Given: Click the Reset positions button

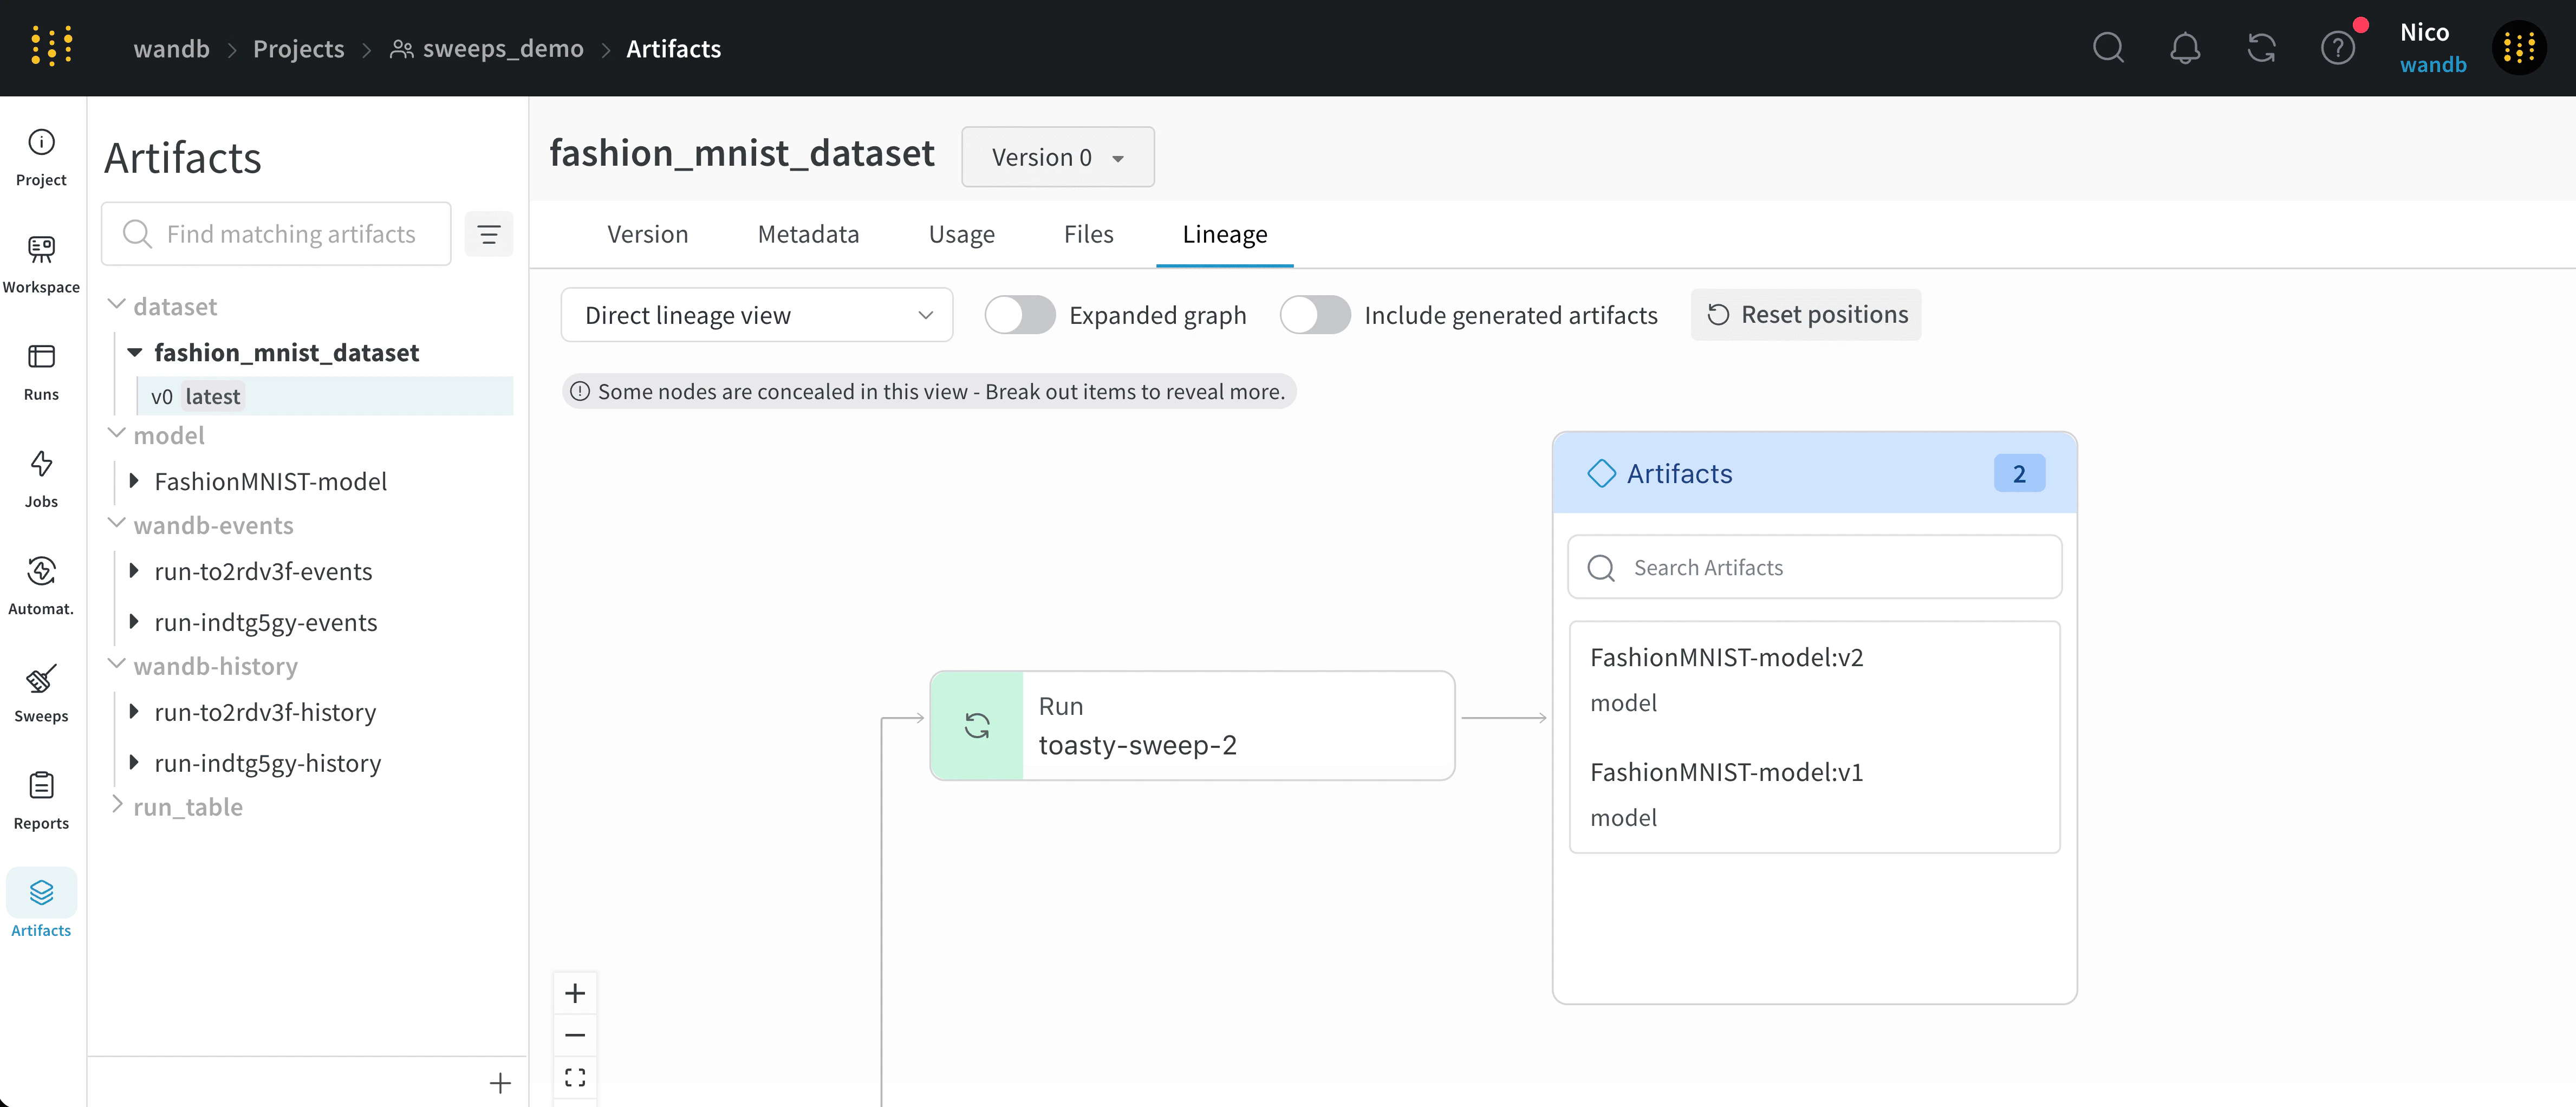Looking at the screenshot, I should pyautogui.click(x=1805, y=314).
